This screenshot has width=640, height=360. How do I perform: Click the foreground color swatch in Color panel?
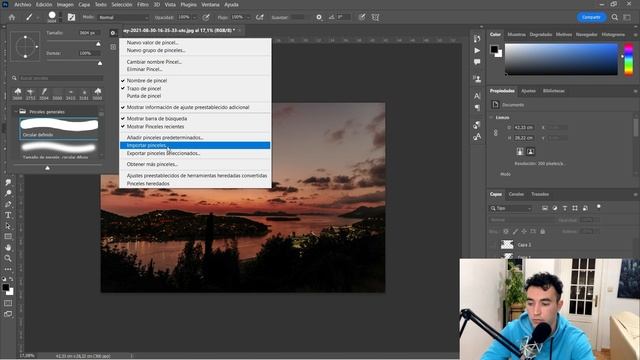point(494,49)
